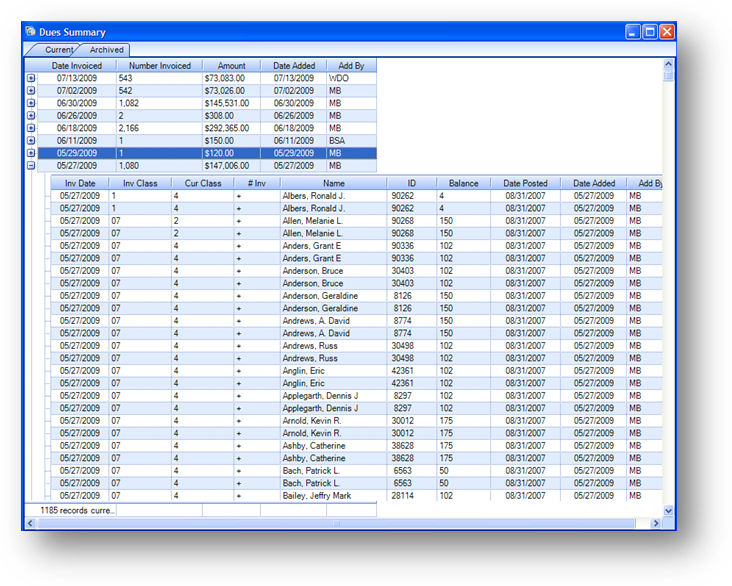Image resolution: width=732 pixels, height=586 pixels.
Task: Sort by the Amount column header
Action: tap(231, 65)
